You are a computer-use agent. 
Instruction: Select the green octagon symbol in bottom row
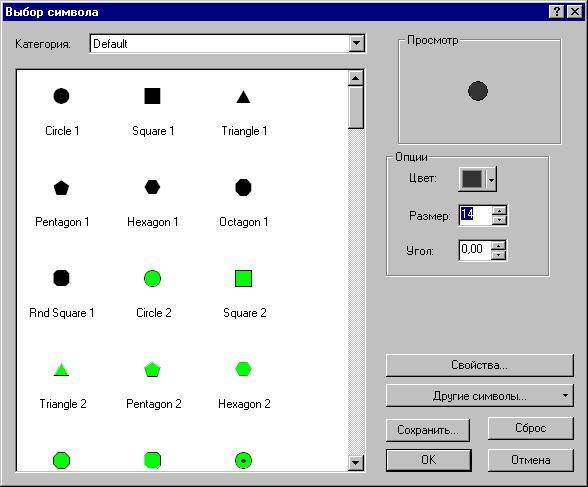point(61,460)
